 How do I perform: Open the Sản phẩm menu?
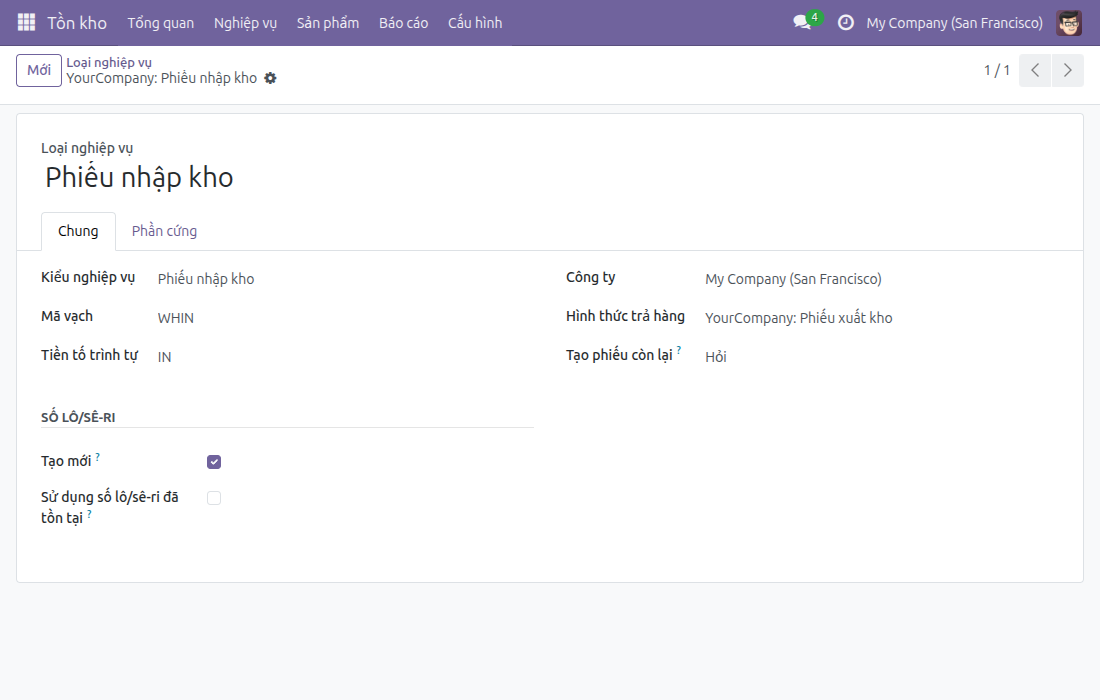click(328, 22)
